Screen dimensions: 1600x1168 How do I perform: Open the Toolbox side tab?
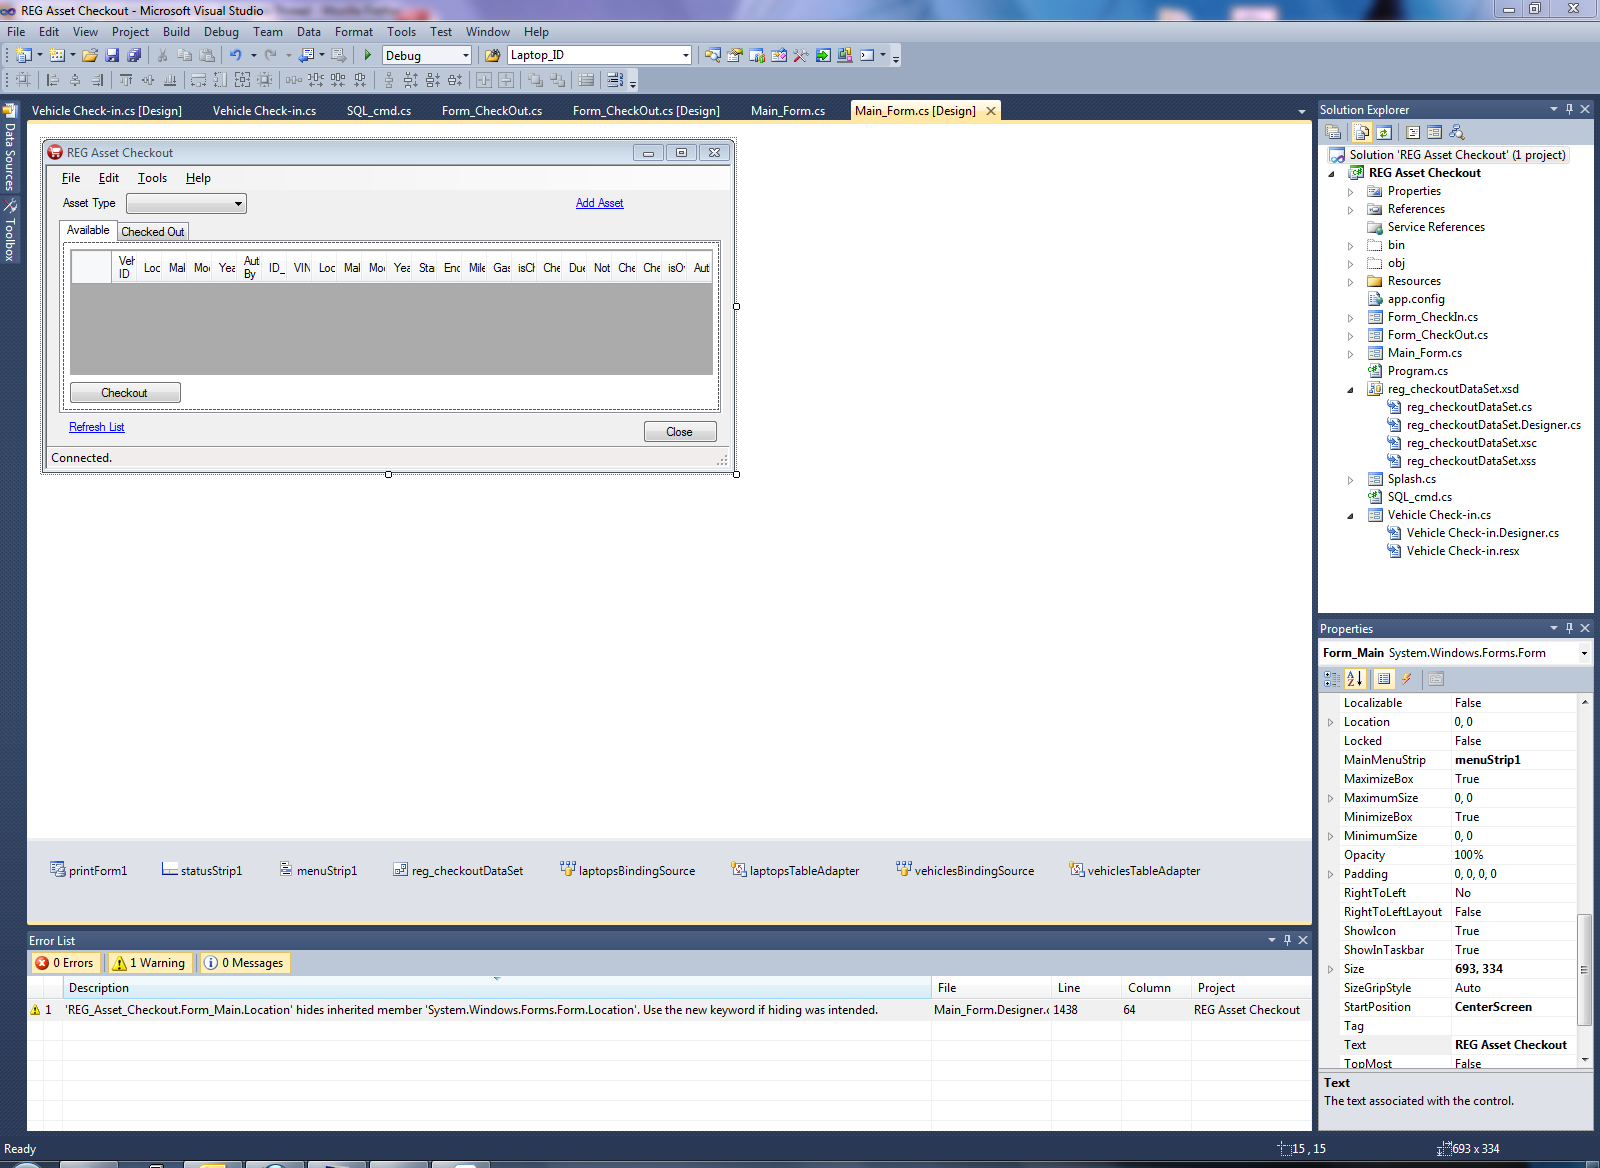[x=10, y=232]
